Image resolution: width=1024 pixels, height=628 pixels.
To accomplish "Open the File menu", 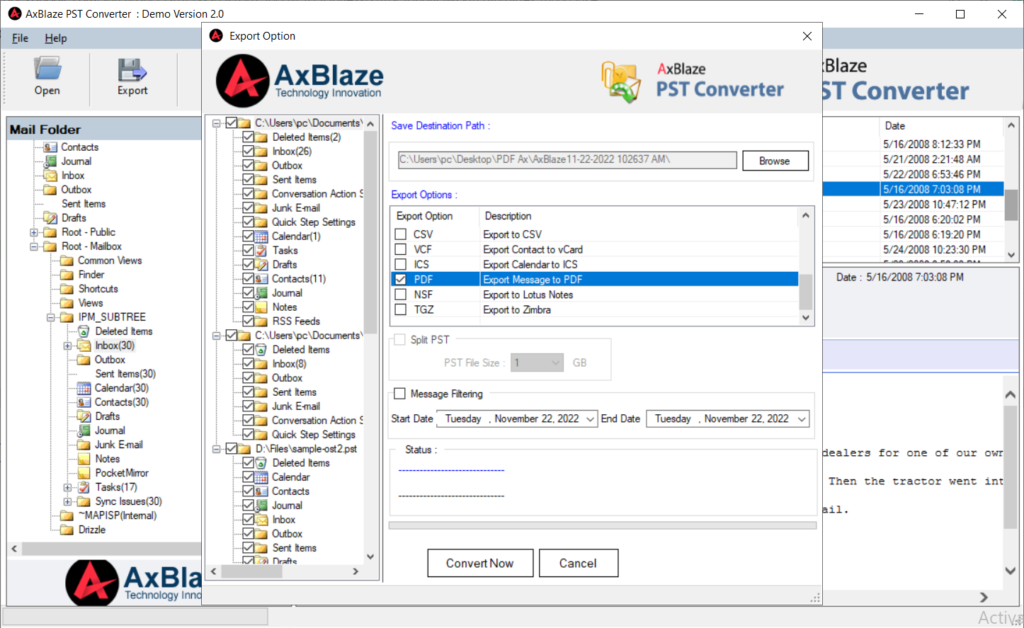I will coord(19,38).
